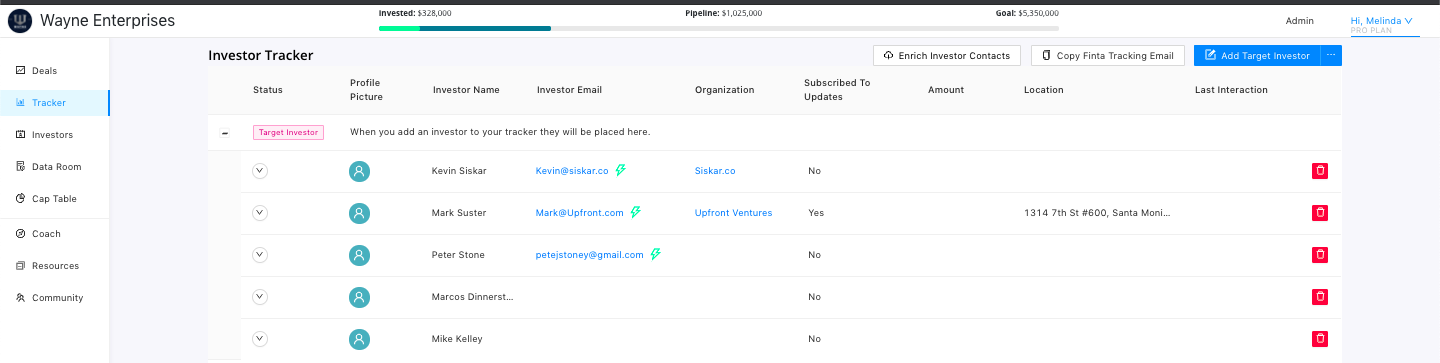Expand Kevin Siskar row chevron
The image size is (1440, 363).
(x=260, y=170)
